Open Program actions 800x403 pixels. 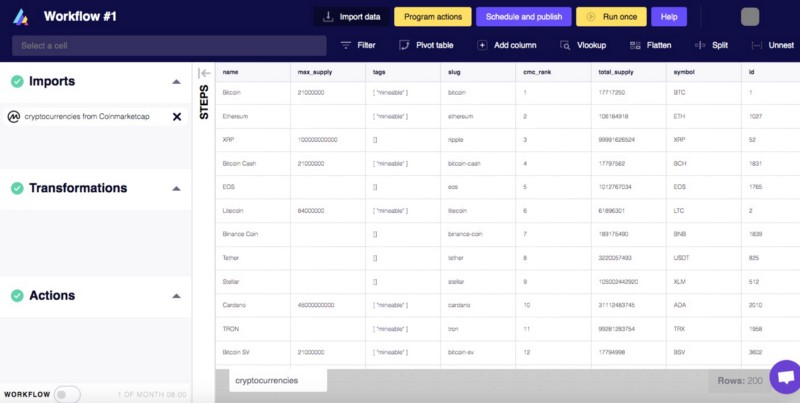click(433, 17)
